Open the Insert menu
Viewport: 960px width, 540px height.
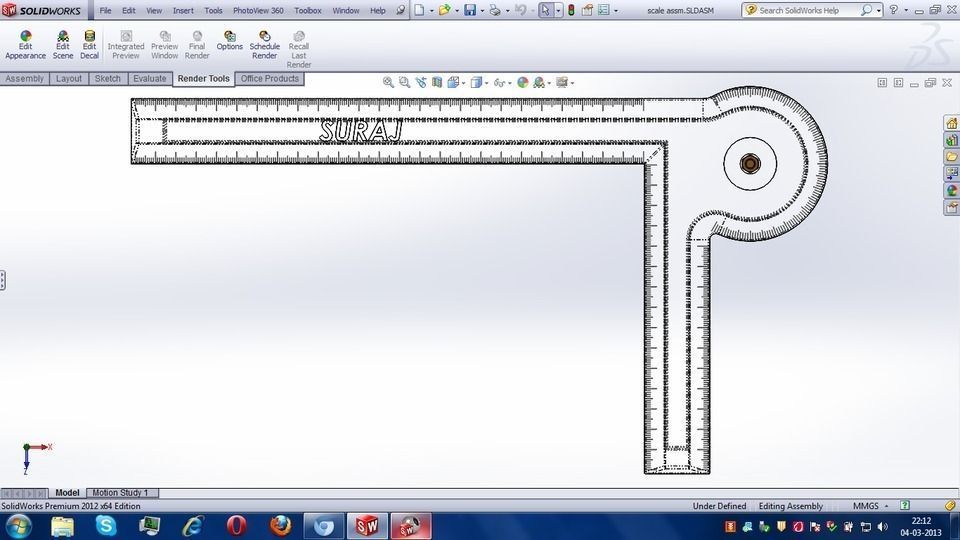(x=183, y=10)
